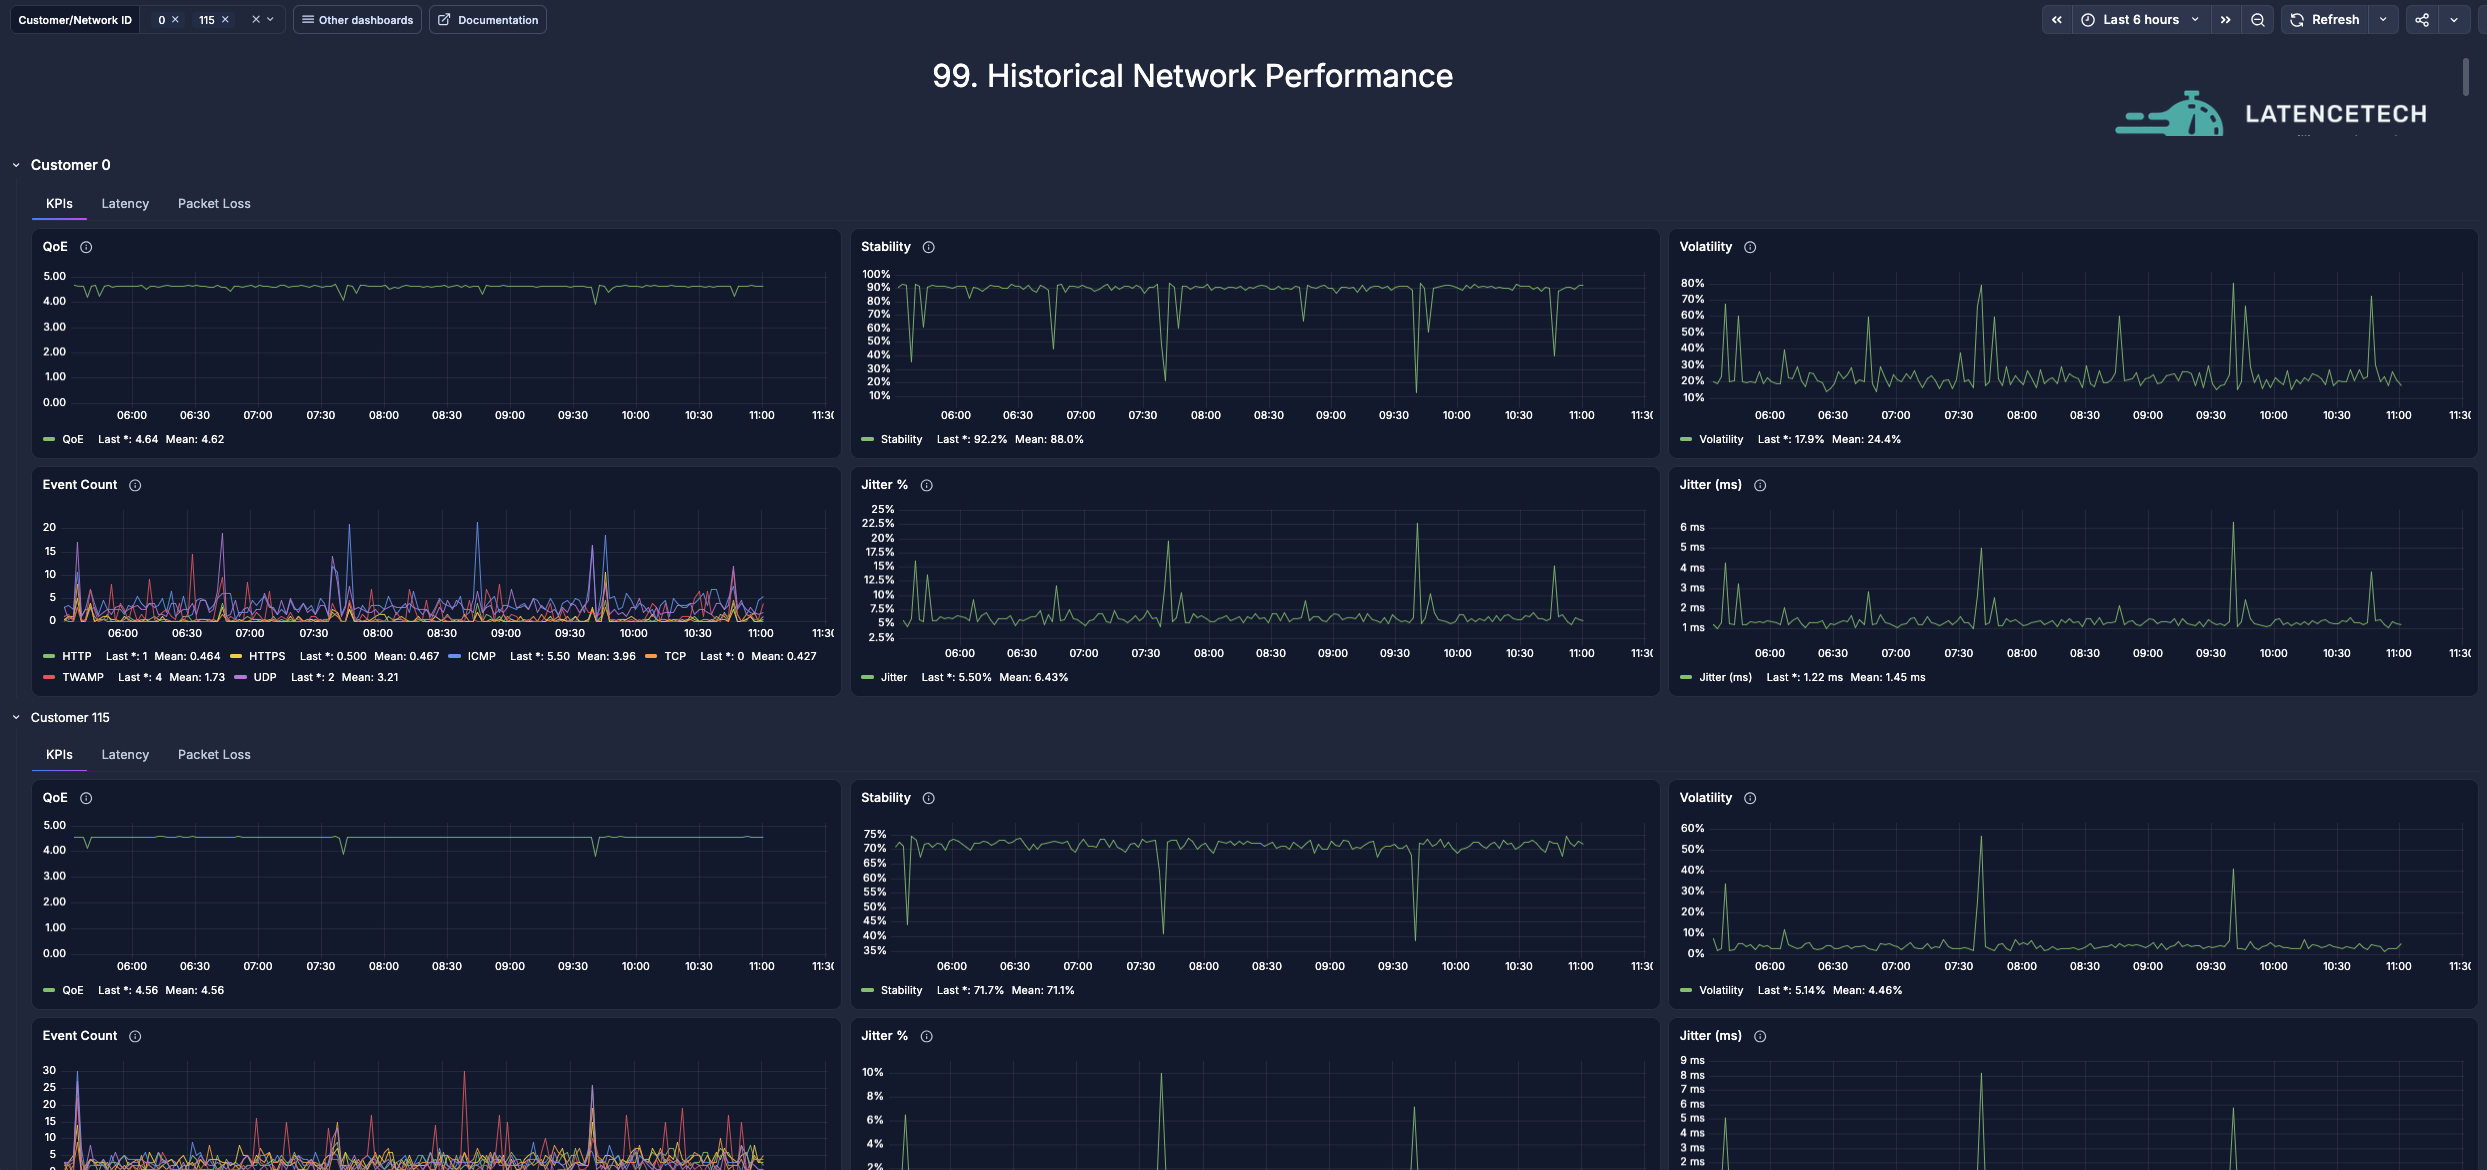Viewport: 2487px width, 1170px height.
Task: Switch to Latency tab under Customer 115
Action: pyautogui.click(x=125, y=755)
